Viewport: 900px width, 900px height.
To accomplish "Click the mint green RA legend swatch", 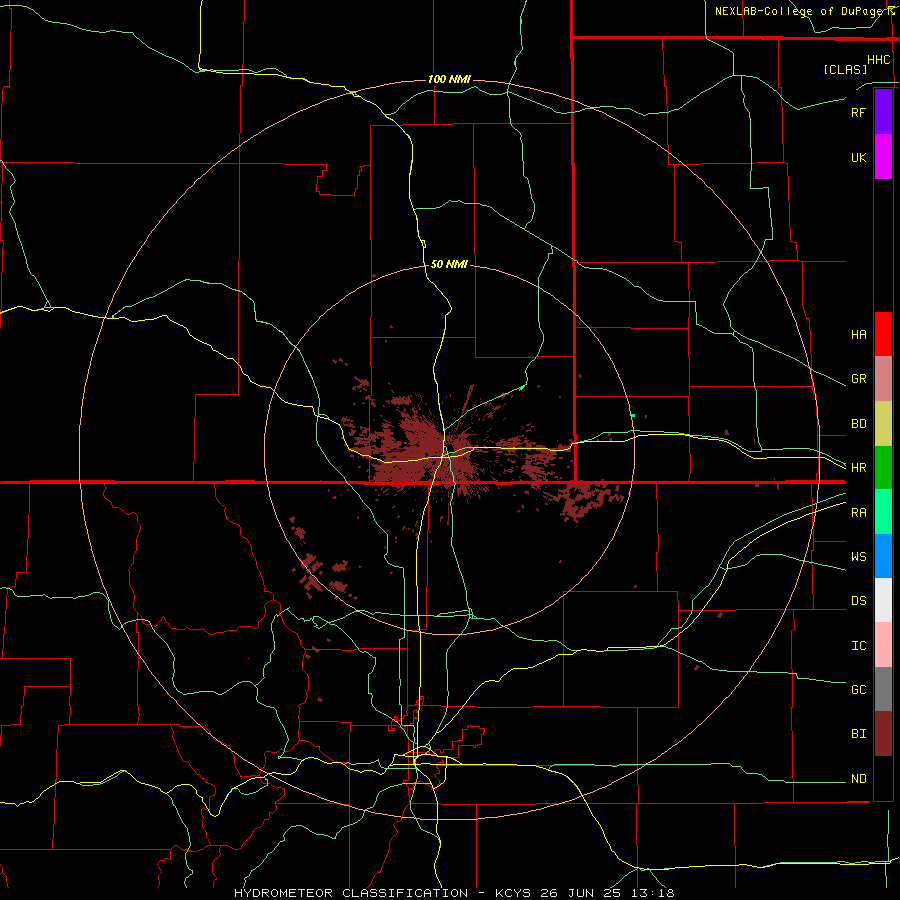I will 883,512.
